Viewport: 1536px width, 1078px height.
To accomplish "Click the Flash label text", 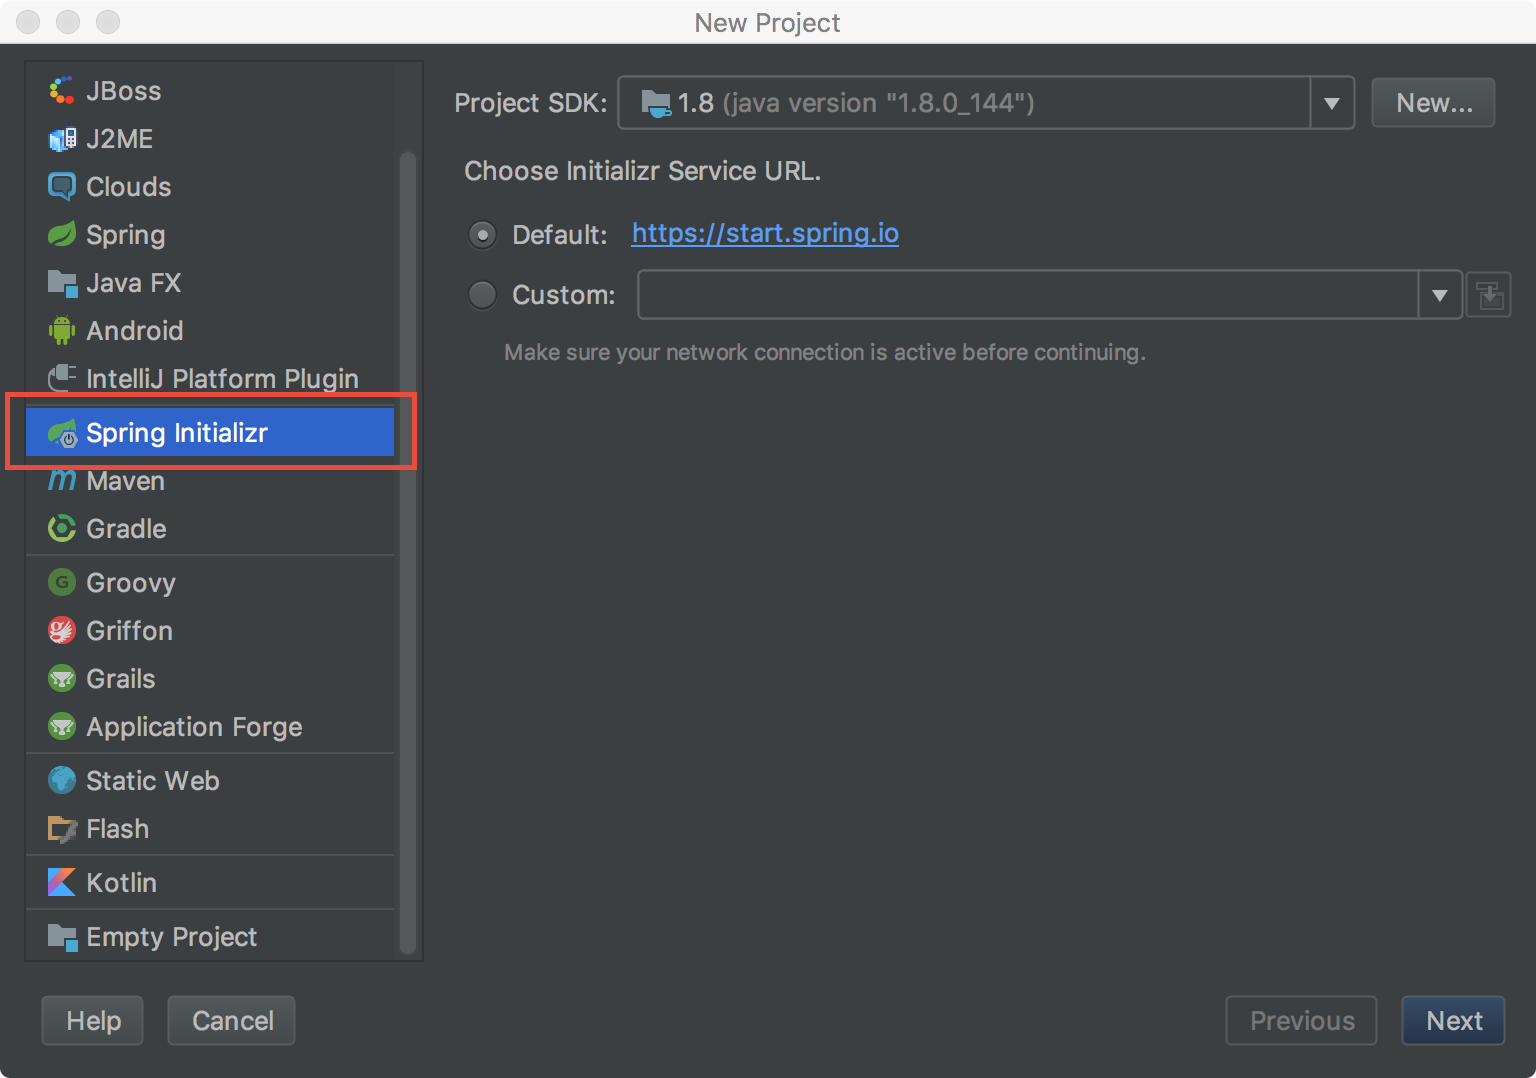I will [x=118, y=829].
